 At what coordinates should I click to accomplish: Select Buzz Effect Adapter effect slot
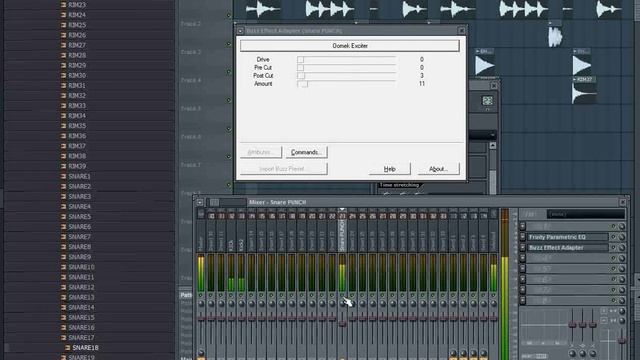[x=568, y=248]
